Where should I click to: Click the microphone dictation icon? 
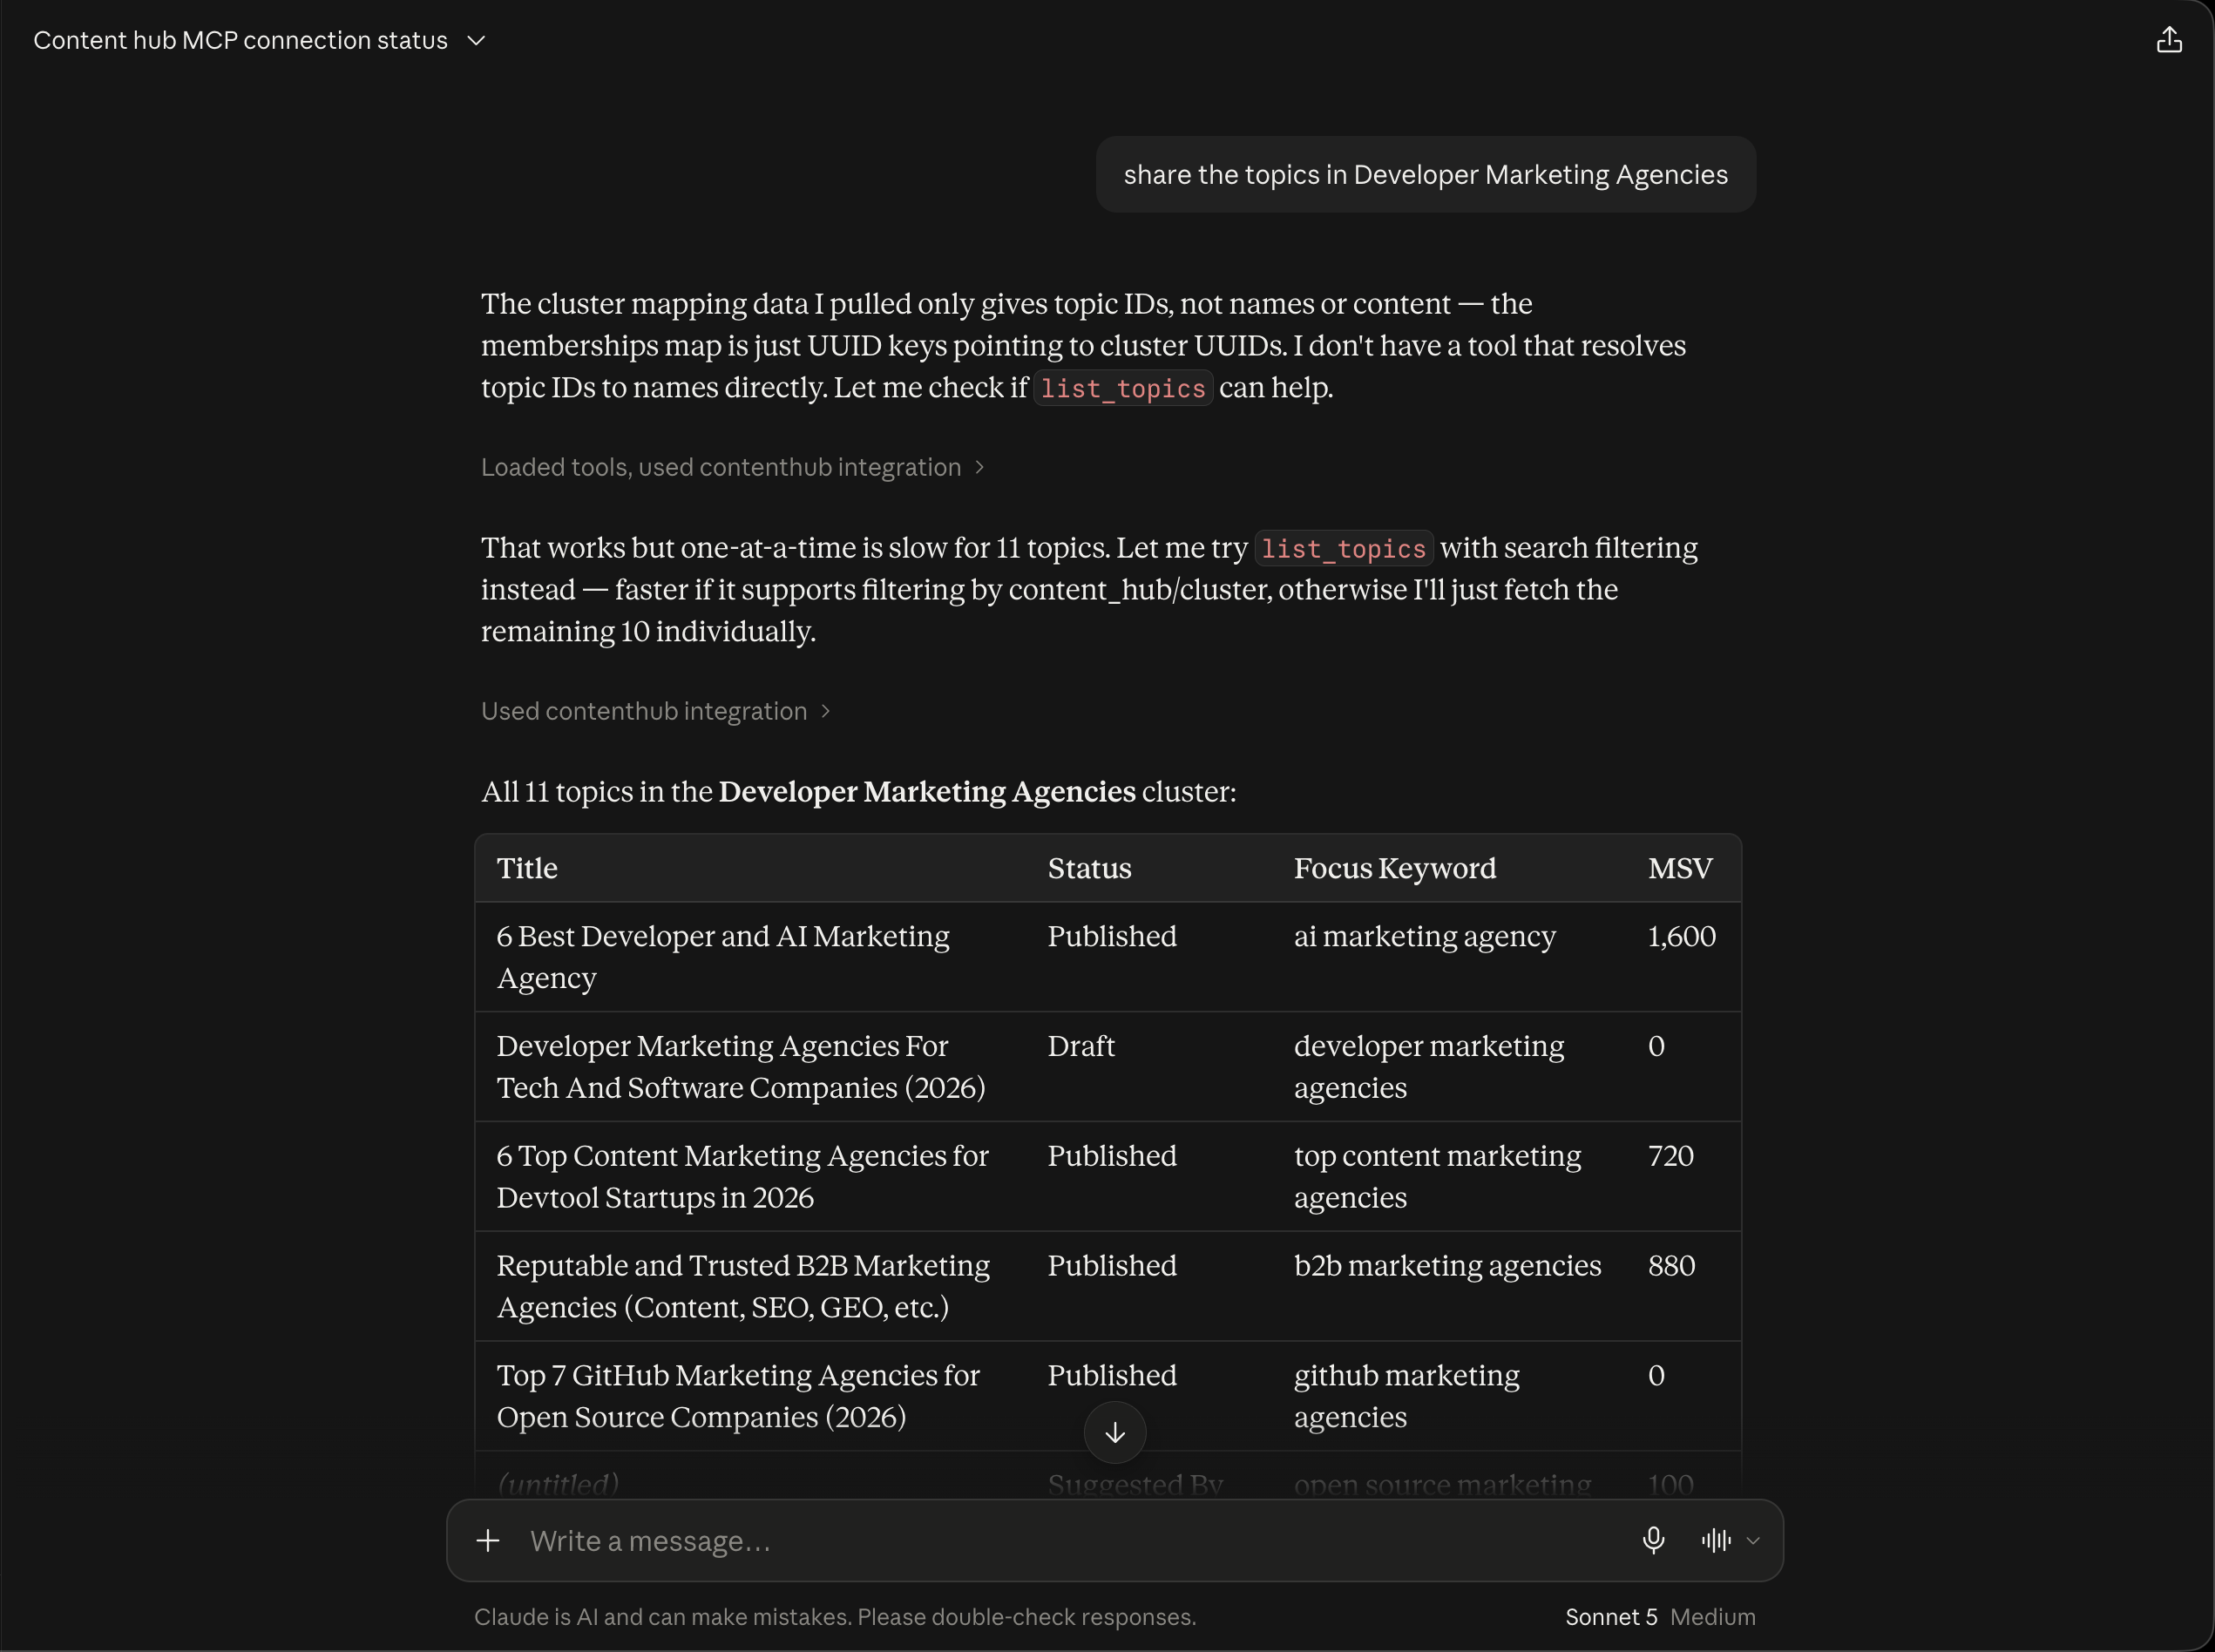tap(1653, 1540)
